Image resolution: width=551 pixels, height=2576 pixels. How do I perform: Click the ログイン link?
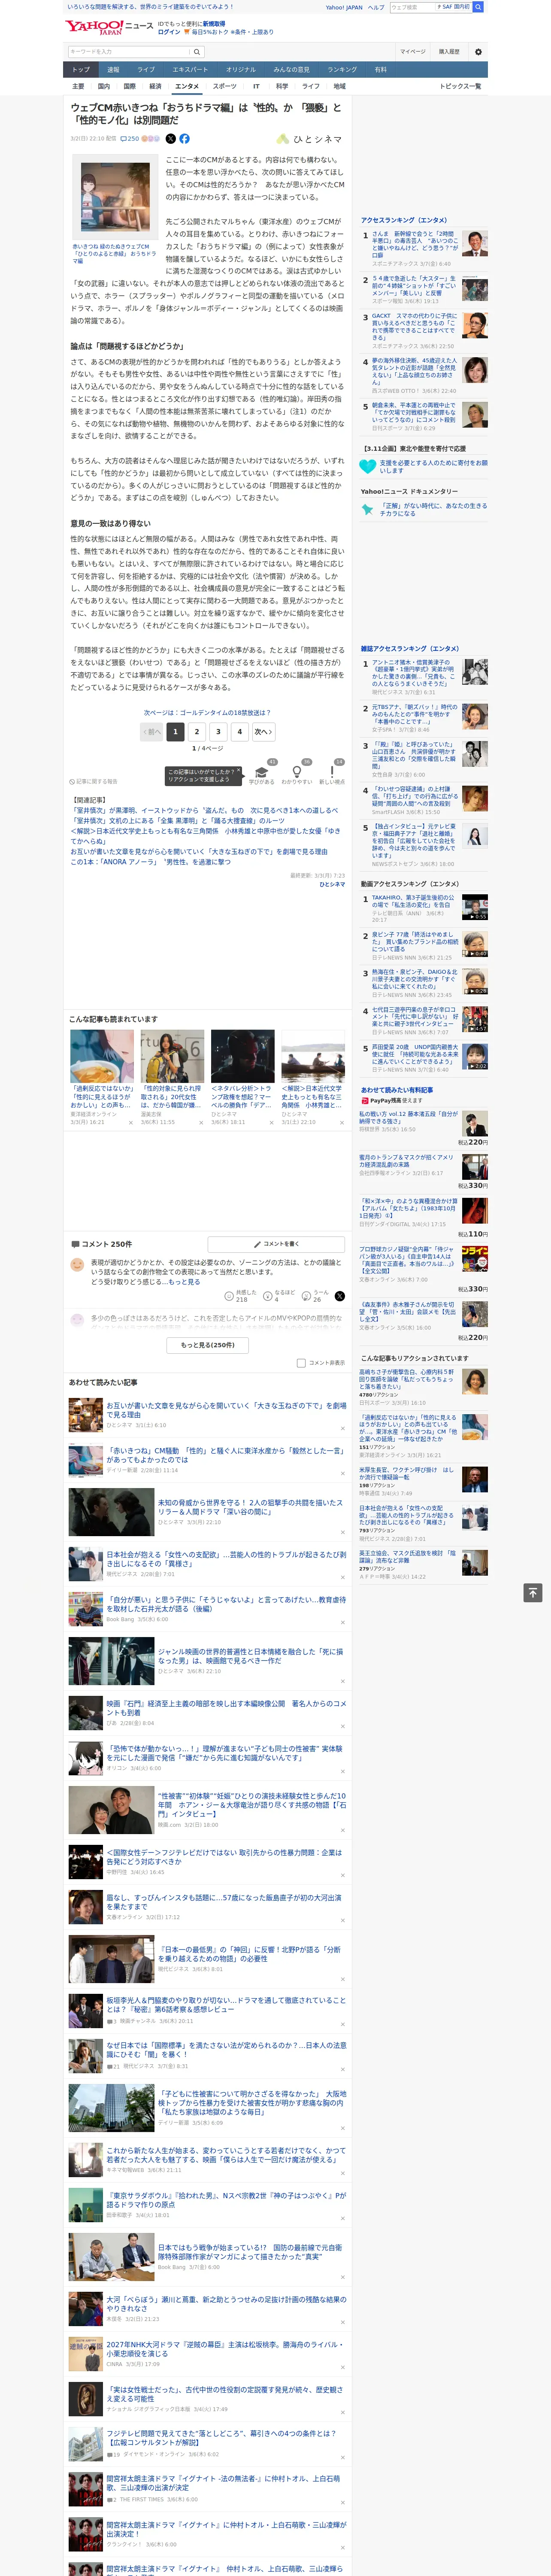tap(169, 32)
